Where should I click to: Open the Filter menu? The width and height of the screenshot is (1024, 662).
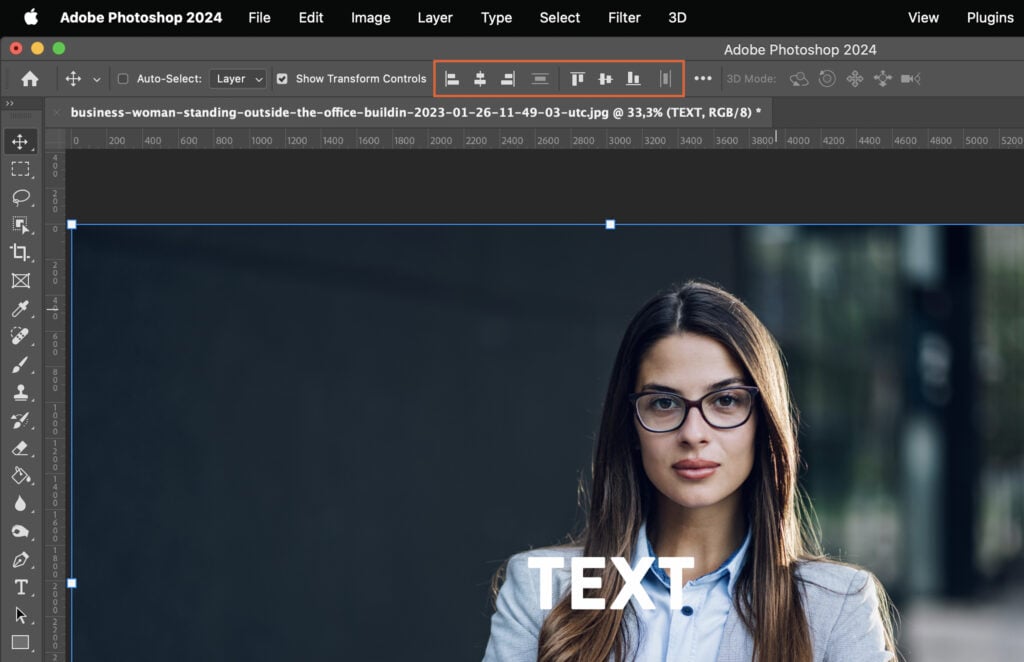[x=624, y=17]
